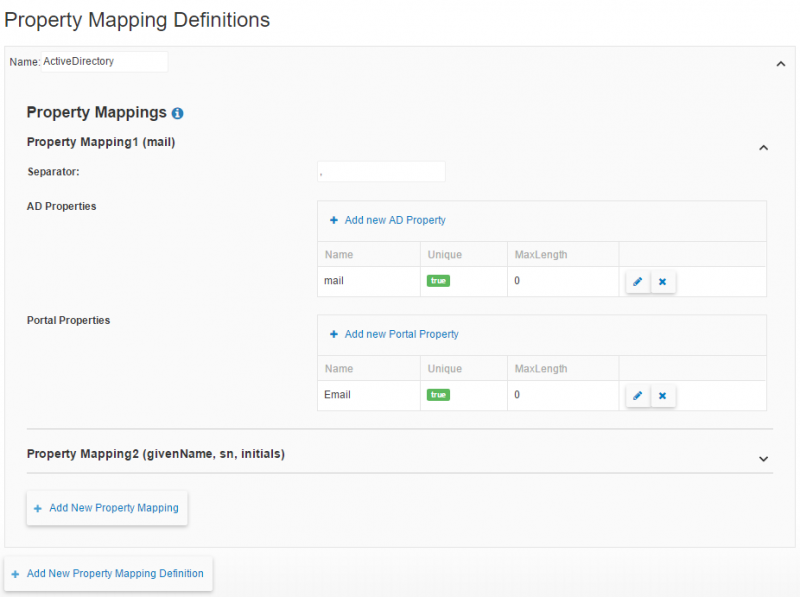The width and height of the screenshot is (800, 597).
Task: Edit the mail AD property row
Action: (x=638, y=282)
